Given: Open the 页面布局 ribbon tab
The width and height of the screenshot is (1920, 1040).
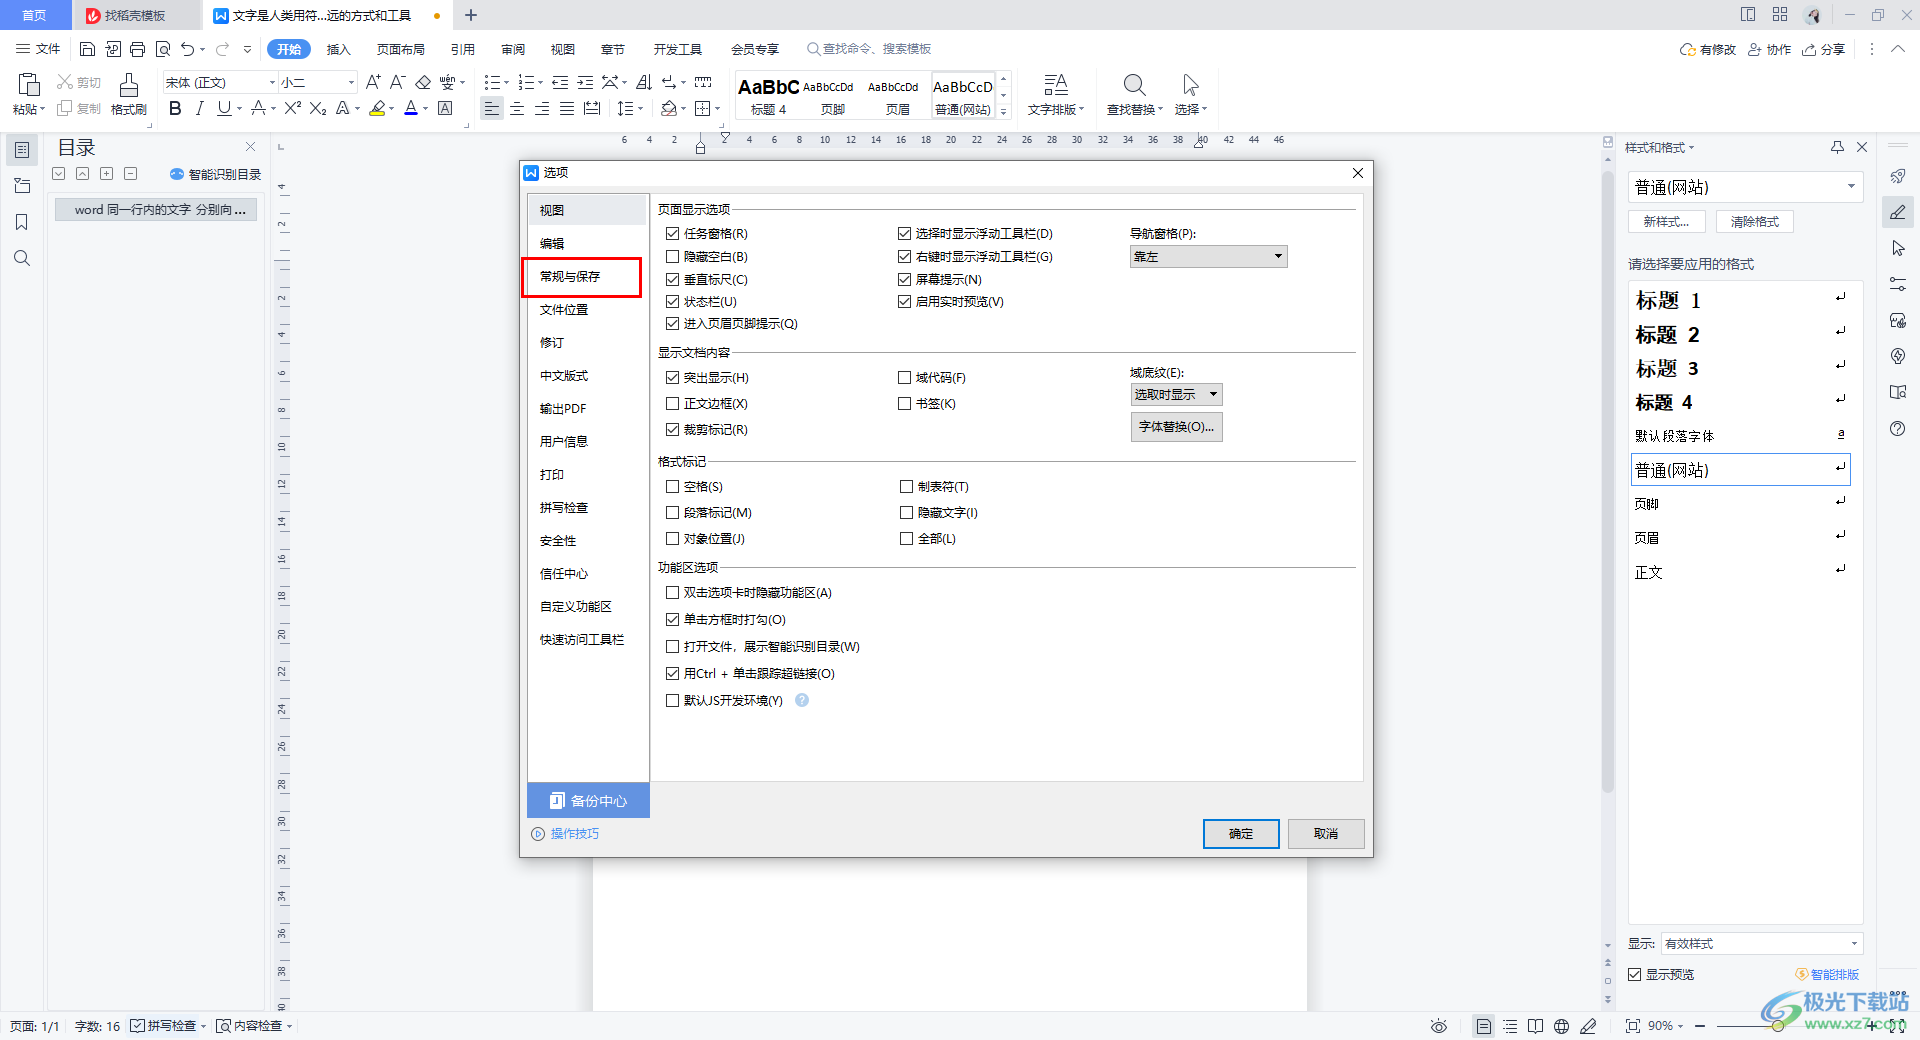Looking at the screenshot, I should click(401, 49).
